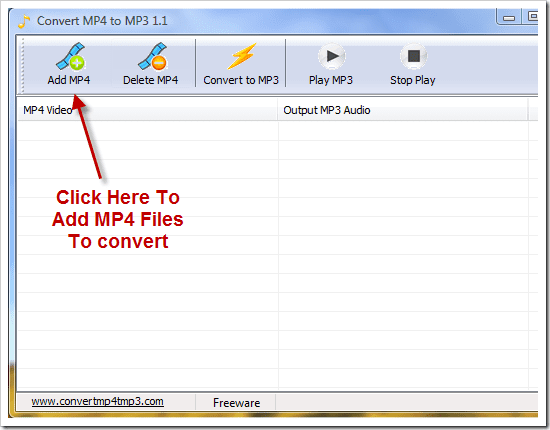550x430 pixels.
Task: Play the output with Play MP3
Action: click(x=331, y=64)
